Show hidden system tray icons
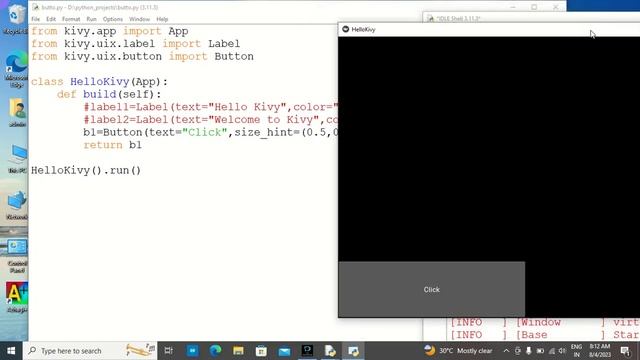The width and height of the screenshot is (640, 360). 506,351
